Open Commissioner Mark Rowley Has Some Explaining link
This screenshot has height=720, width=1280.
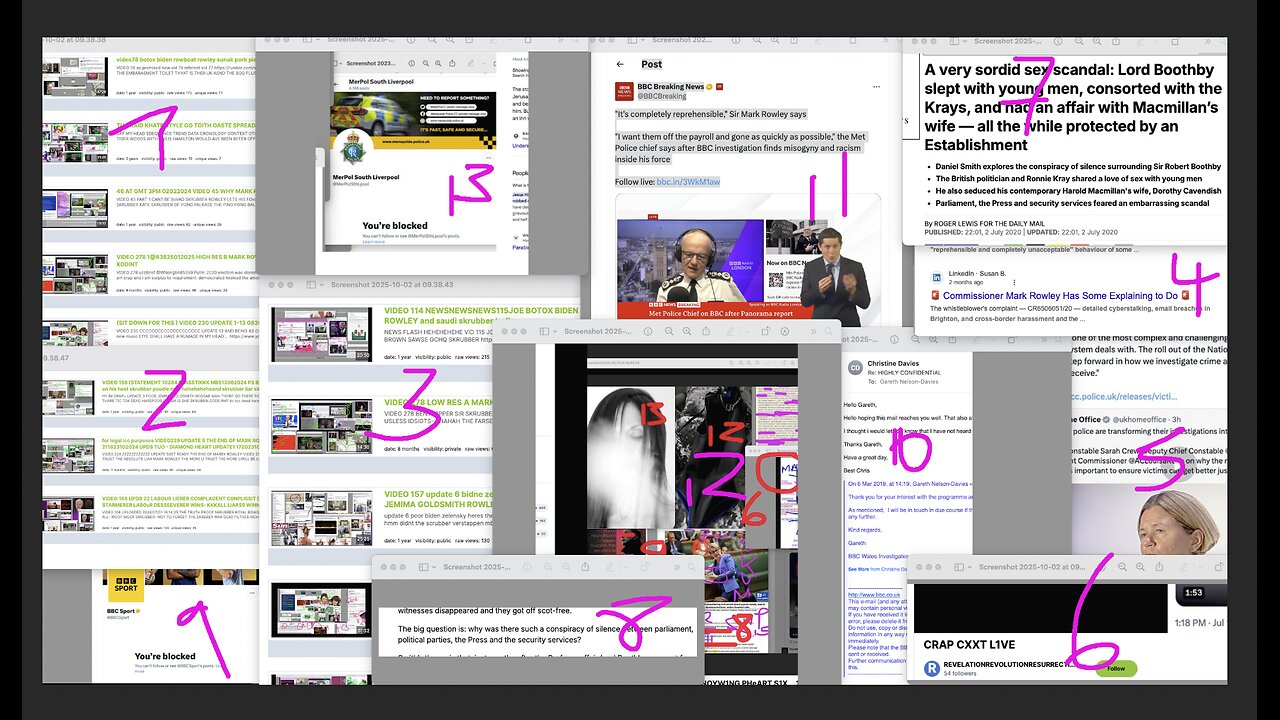[x=1060, y=296]
